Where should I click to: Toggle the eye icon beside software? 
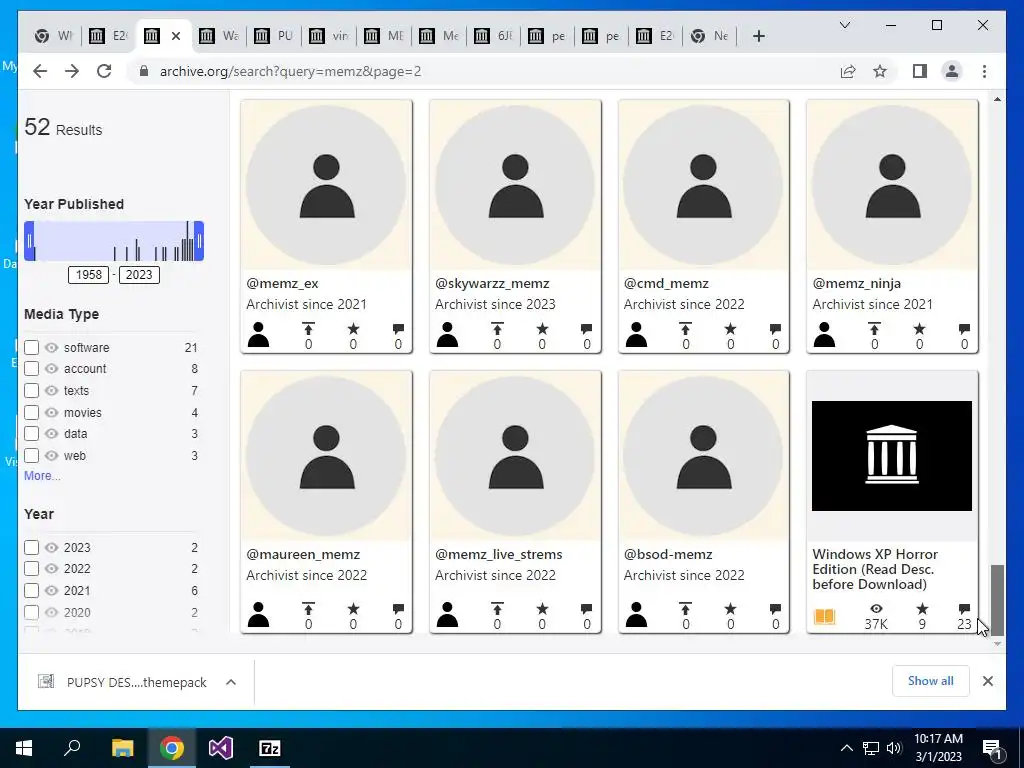coord(52,347)
